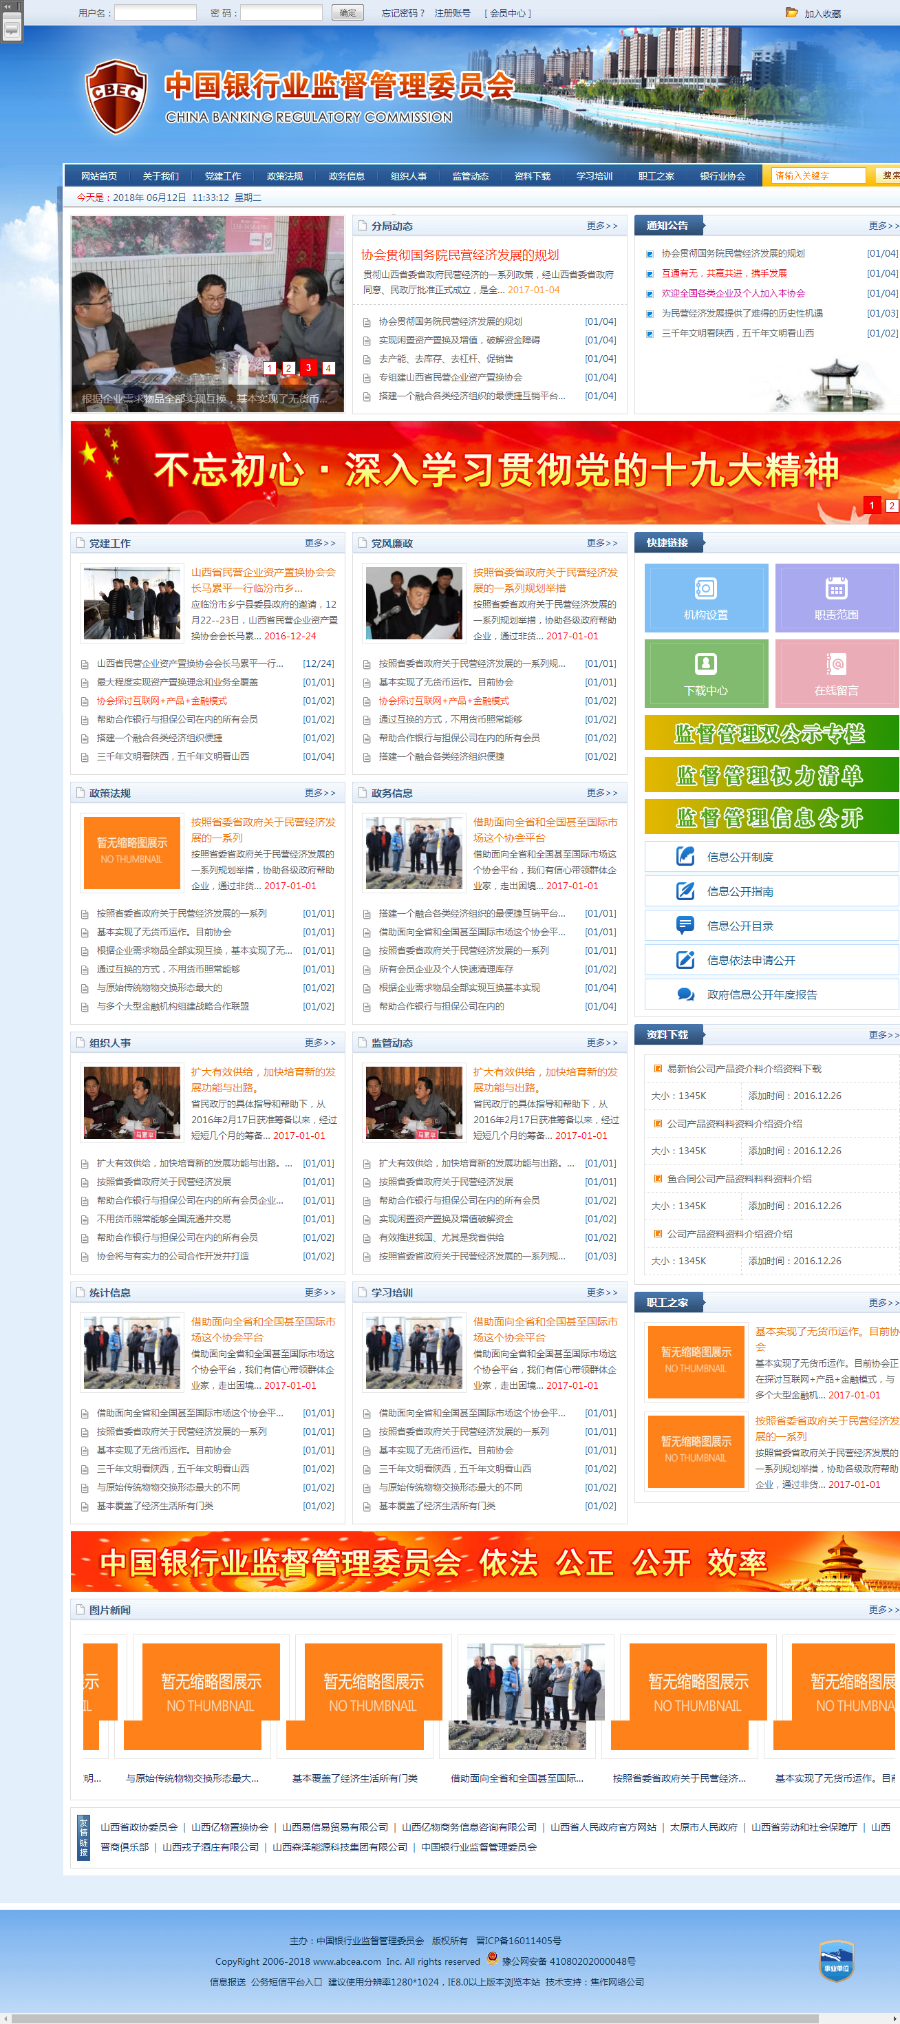Expand 更多>> in 政策法规 section

coord(320,793)
